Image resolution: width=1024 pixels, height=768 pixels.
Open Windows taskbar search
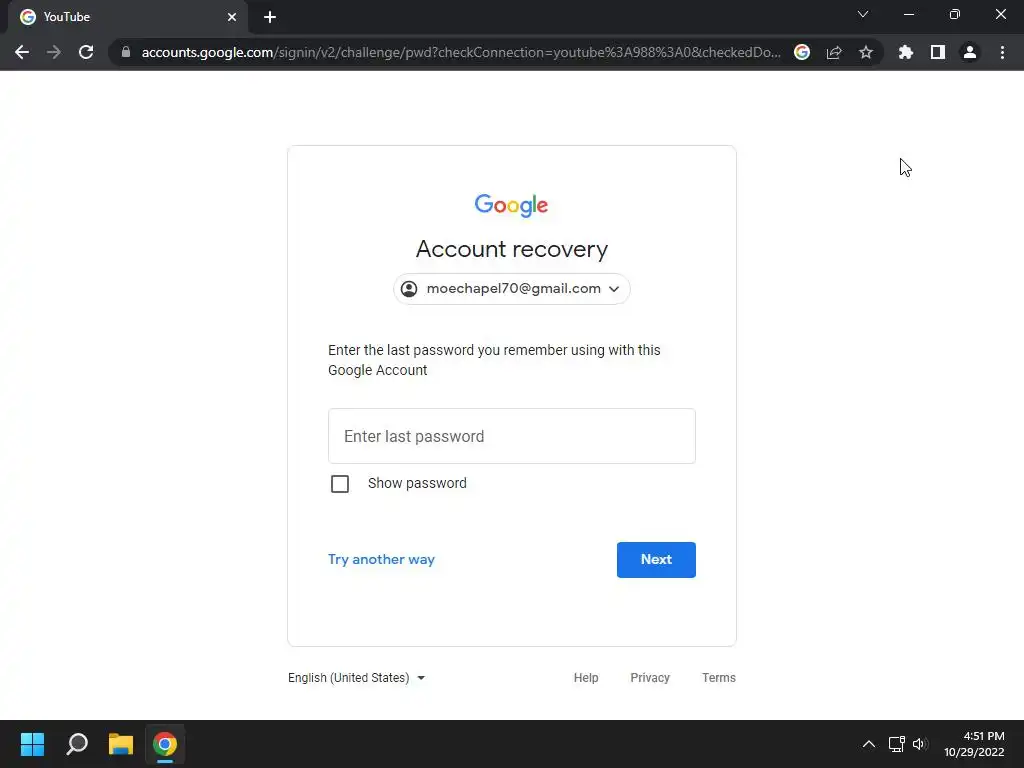tap(77, 744)
